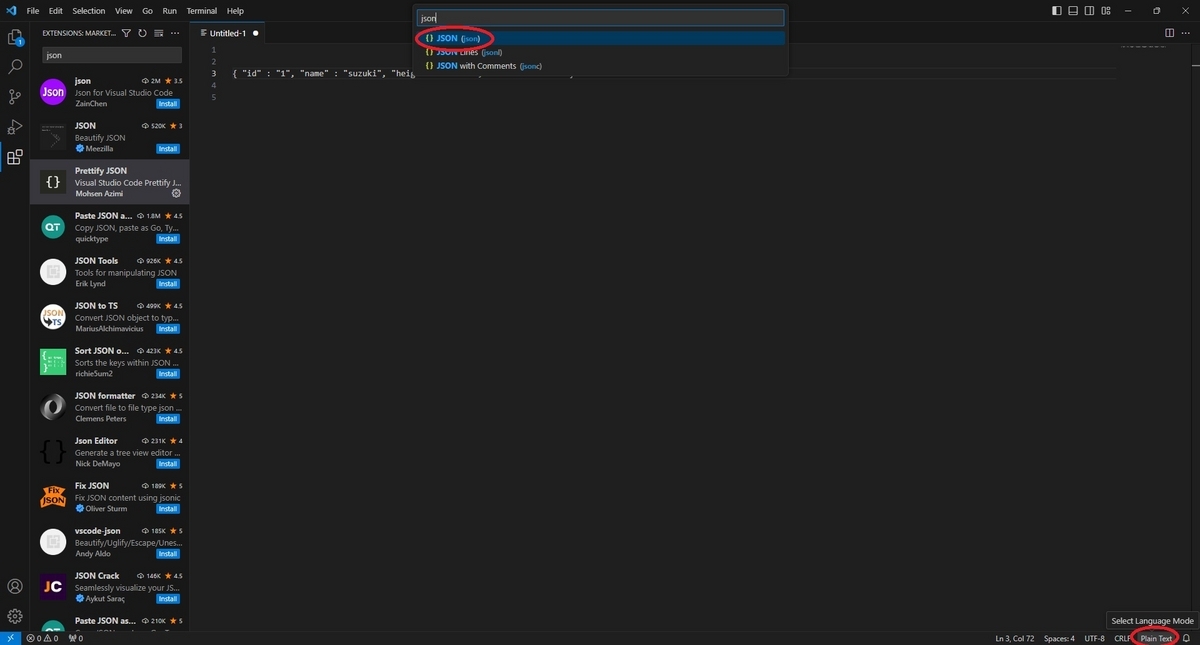The image size is (1200, 645).
Task: Open the Source Control view
Action: (15, 97)
